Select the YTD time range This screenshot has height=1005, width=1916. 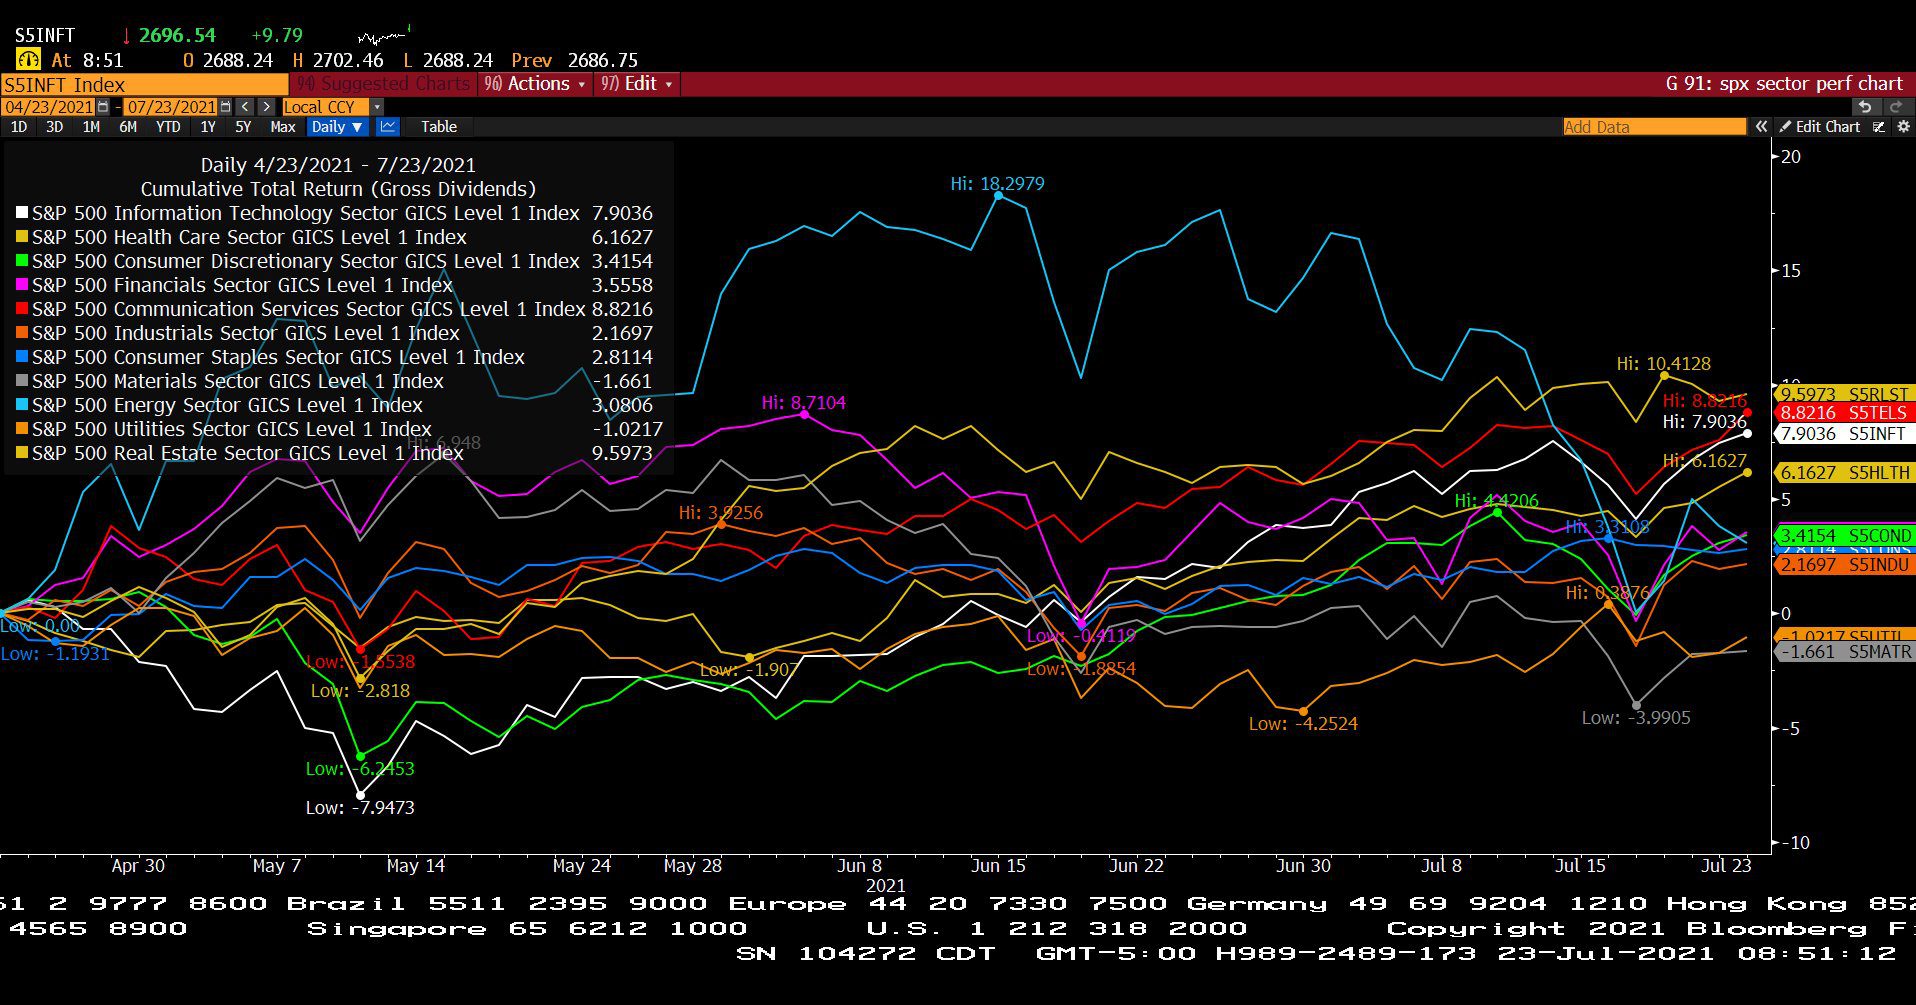[x=168, y=127]
